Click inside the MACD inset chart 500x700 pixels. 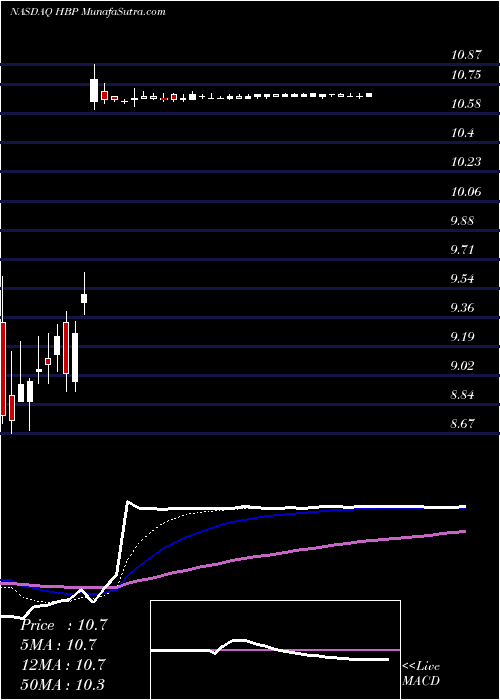(x=275, y=650)
